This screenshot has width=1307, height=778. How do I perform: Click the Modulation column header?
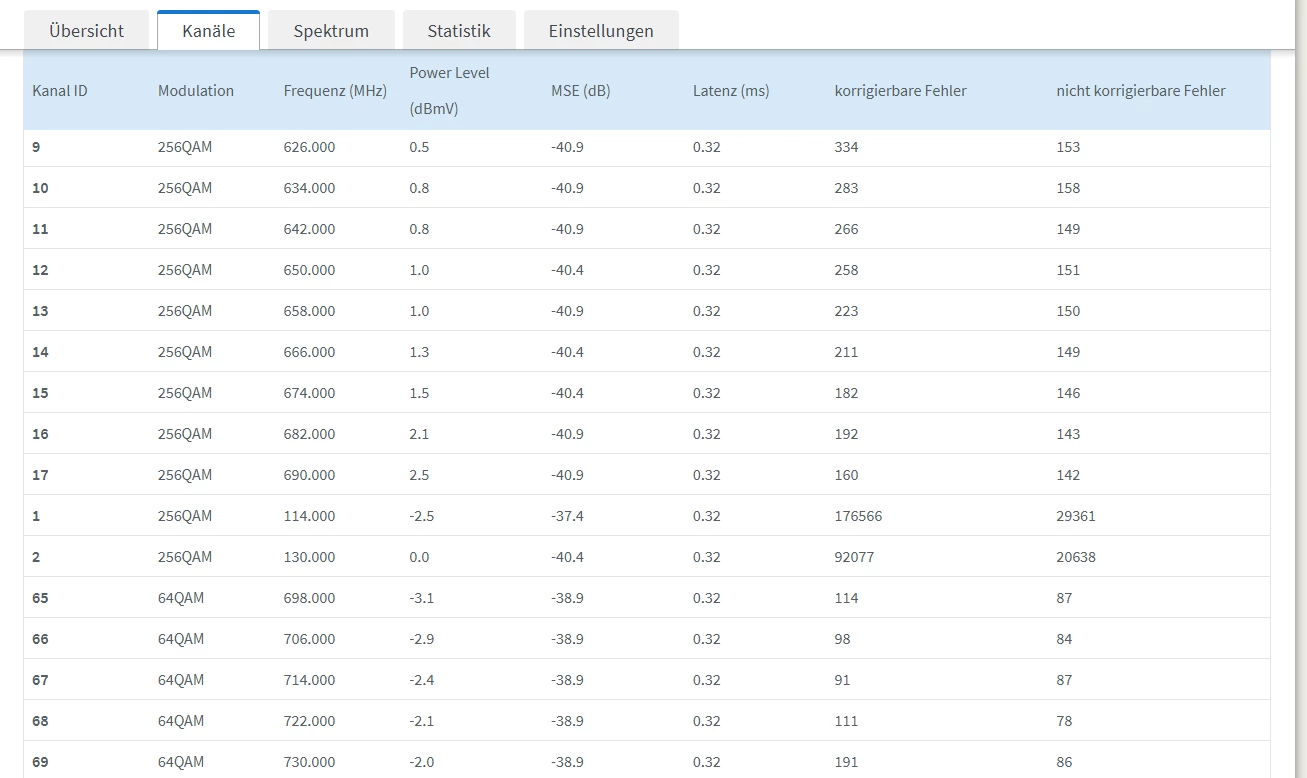[x=196, y=91]
